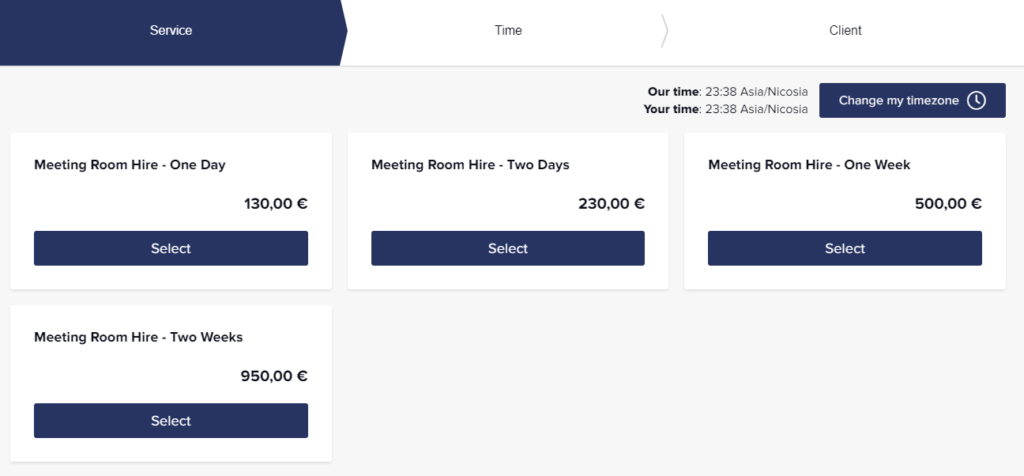Click the Meeting Room Hire - One Week title
This screenshot has height=476, width=1024.
[x=809, y=165]
